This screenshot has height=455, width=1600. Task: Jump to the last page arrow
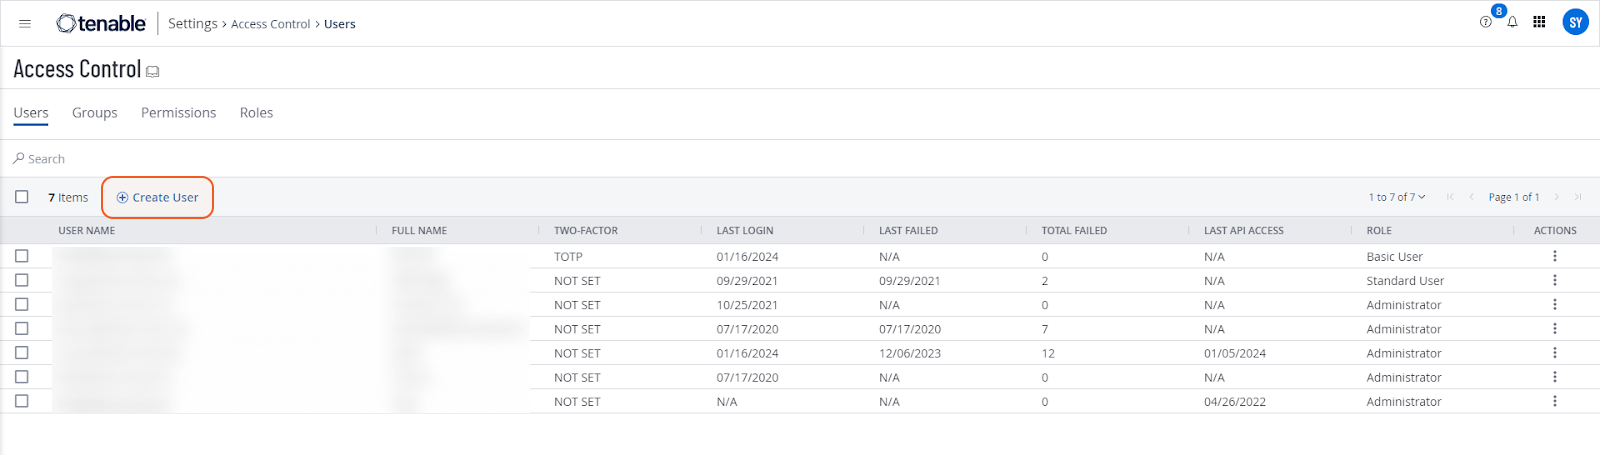[x=1578, y=197]
